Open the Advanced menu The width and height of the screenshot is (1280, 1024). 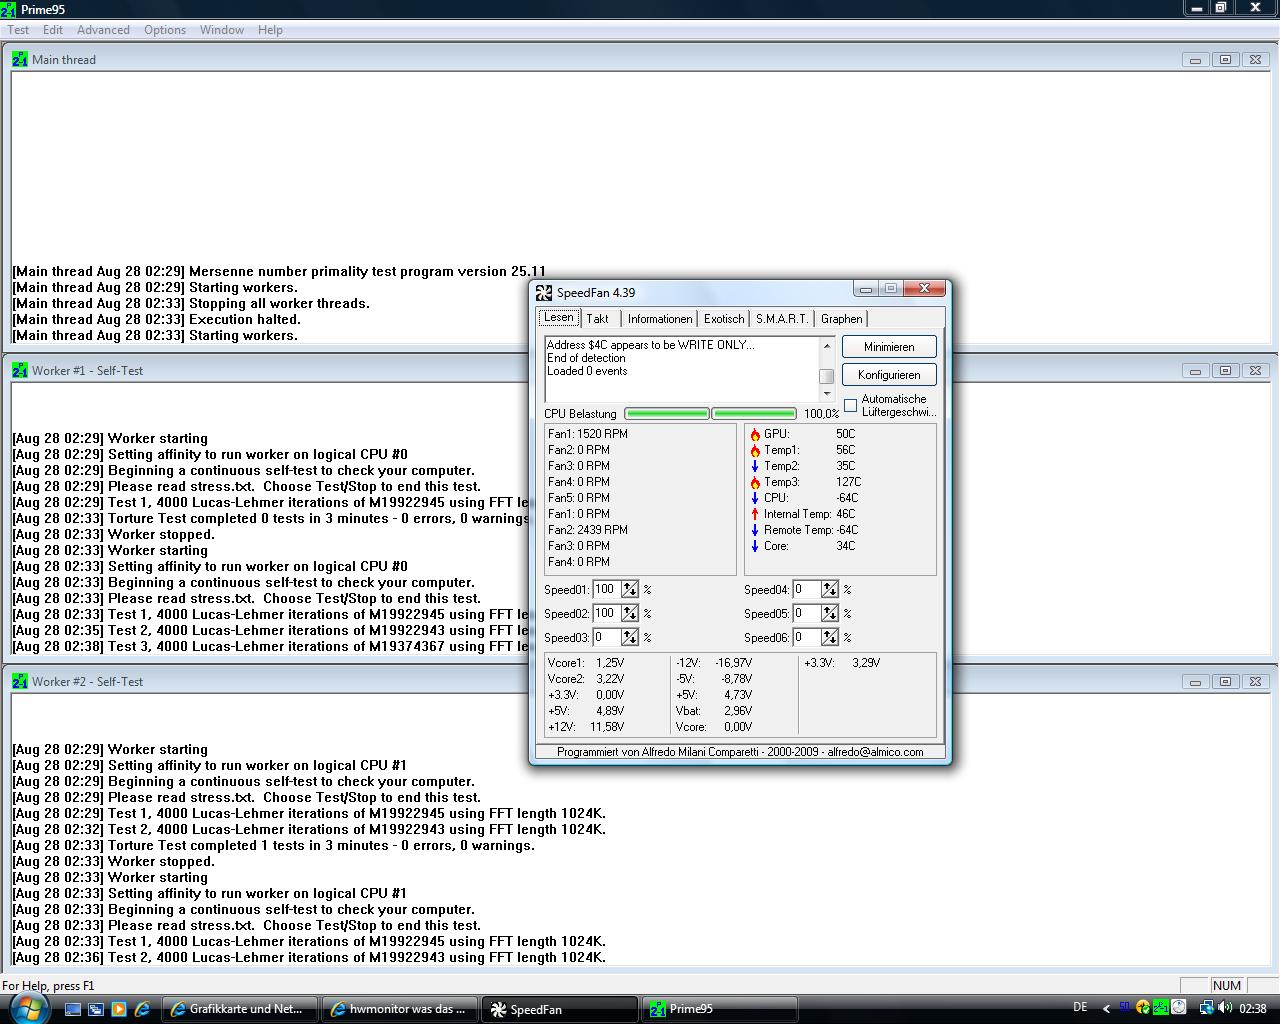(x=103, y=30)
